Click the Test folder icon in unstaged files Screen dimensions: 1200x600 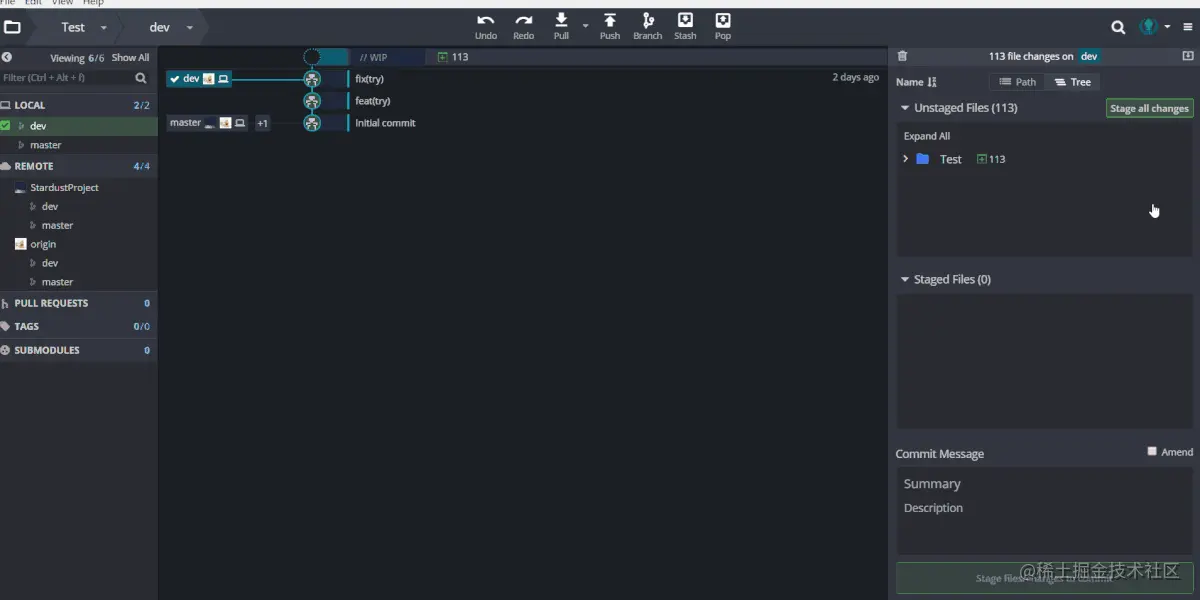click(923, 159)
